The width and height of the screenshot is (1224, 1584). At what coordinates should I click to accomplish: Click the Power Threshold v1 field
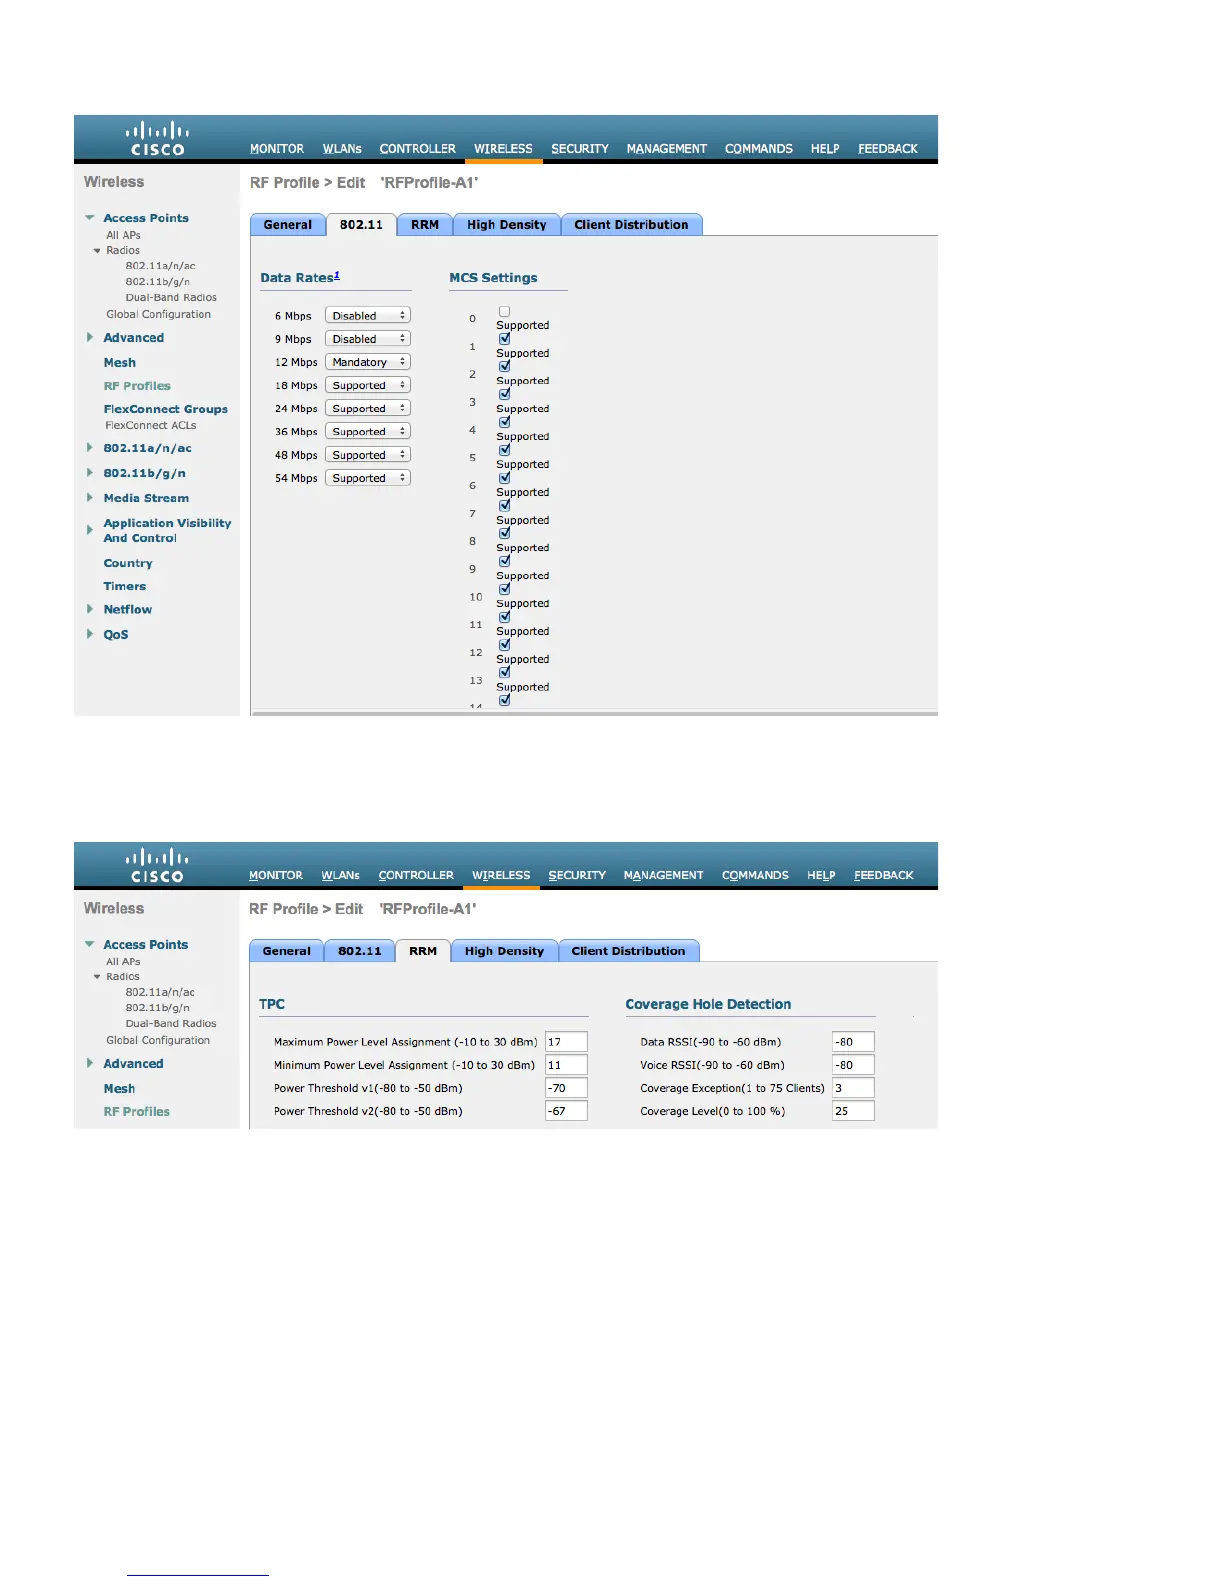[566, 1088]
